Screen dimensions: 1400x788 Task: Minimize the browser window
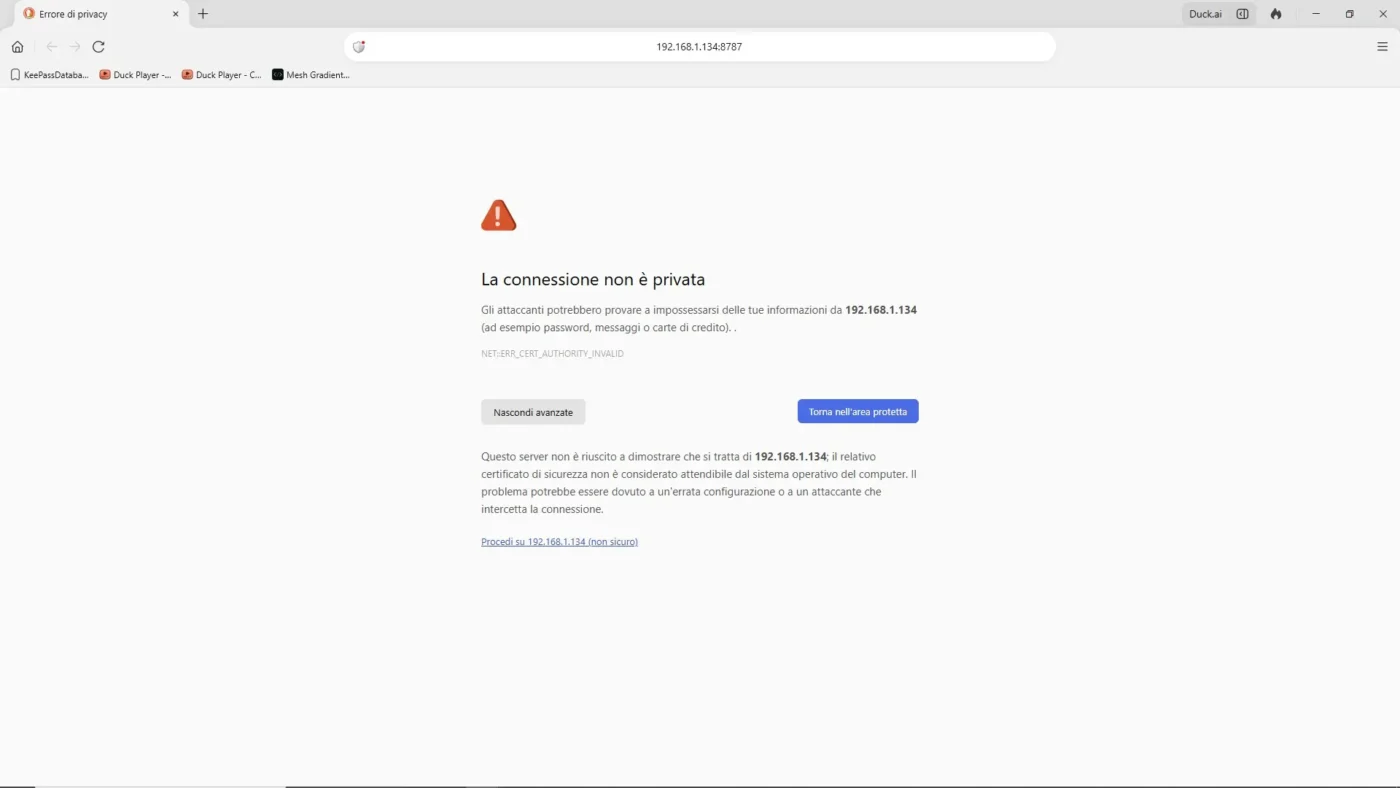(1316, 14)
